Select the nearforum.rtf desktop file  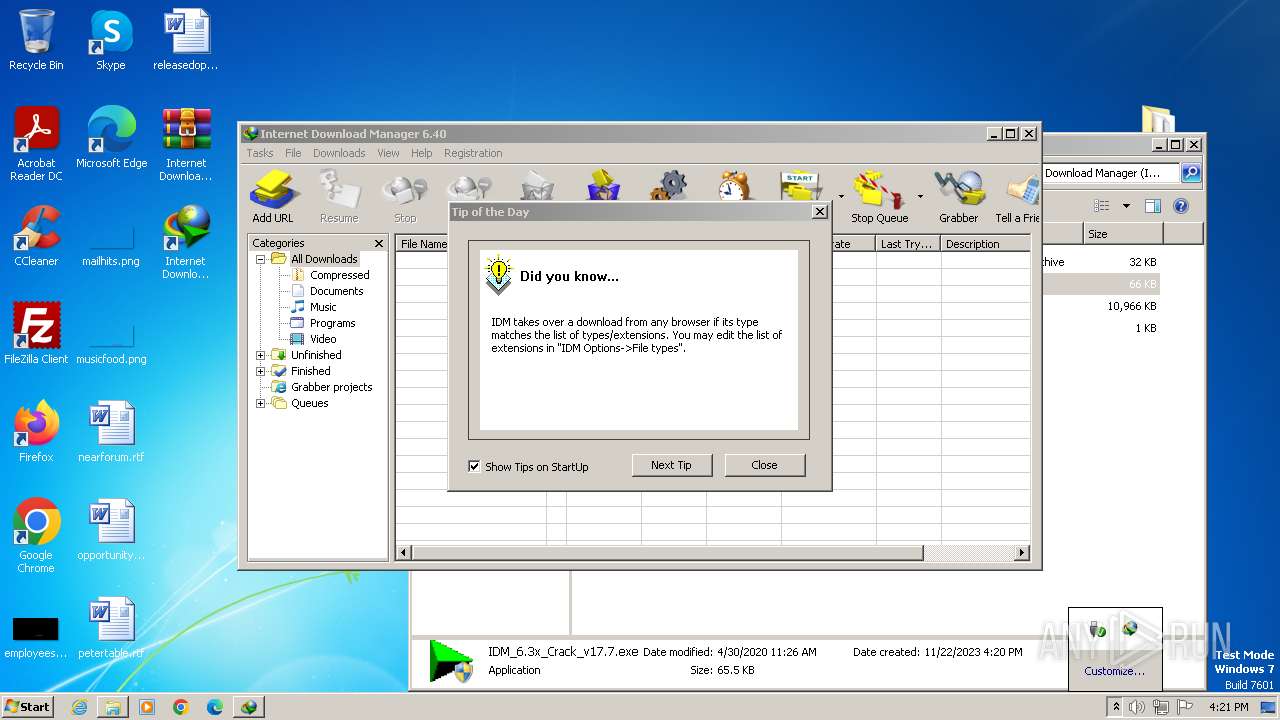tap(111, 432)
